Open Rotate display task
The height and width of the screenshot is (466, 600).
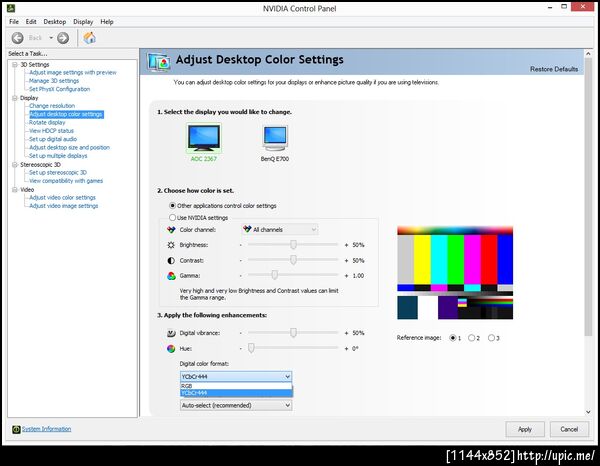click(47, 122)
